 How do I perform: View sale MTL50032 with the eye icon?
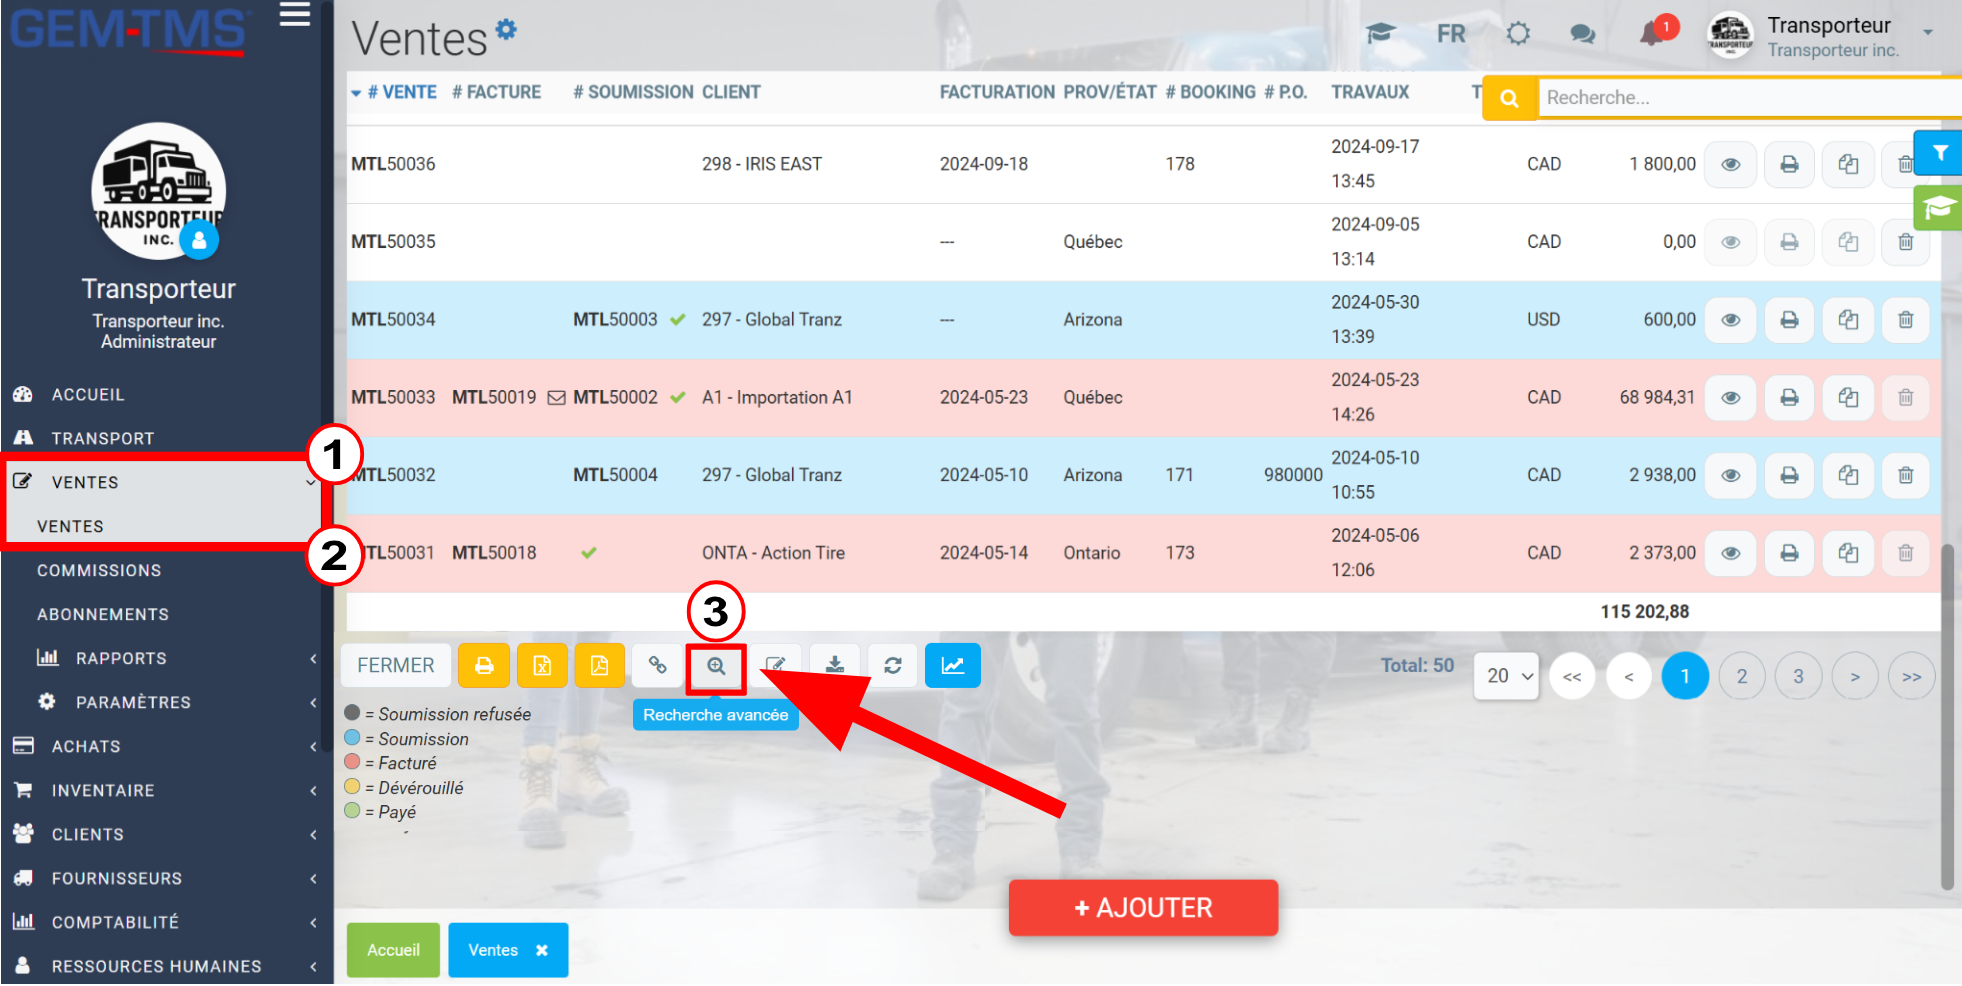1731,475
